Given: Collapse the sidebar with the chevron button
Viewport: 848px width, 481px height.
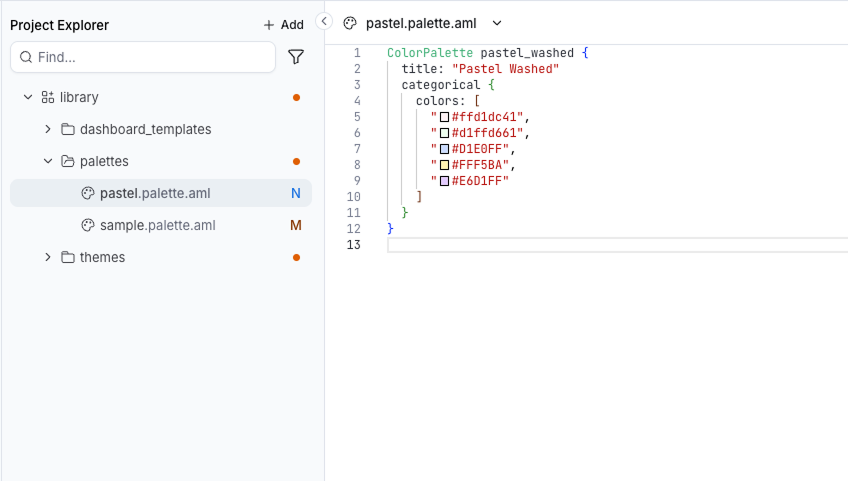Looking at the screenshot, I should pyautogui.click(x=323, y=22).
